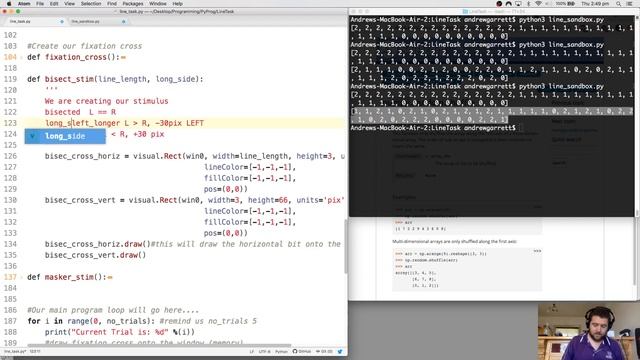Click the editor vertical scrollbar
The image size is (640, 360).
point(346,247)
